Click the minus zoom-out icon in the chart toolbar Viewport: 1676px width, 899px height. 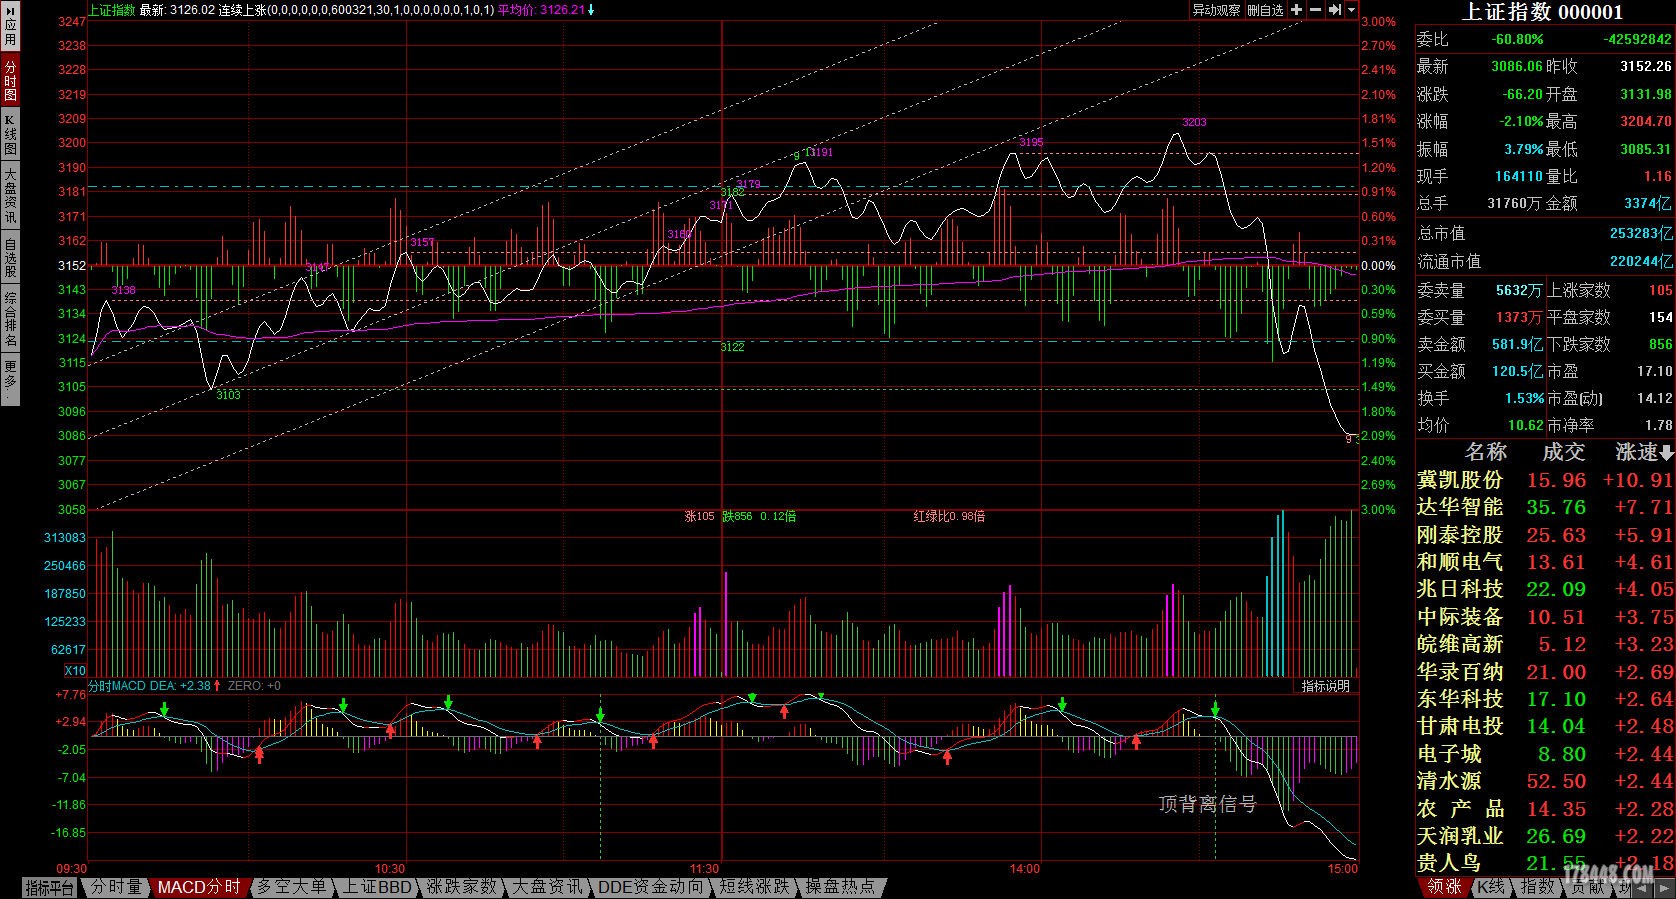point(1315,10)
